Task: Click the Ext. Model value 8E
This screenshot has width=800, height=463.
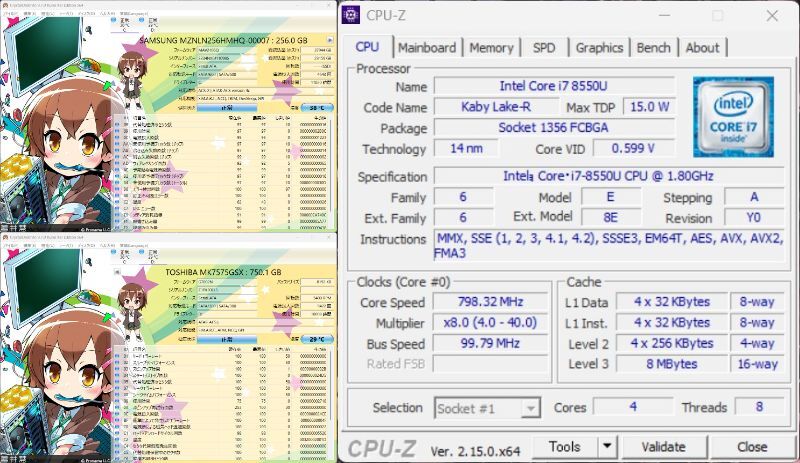Action: [611, 218]
